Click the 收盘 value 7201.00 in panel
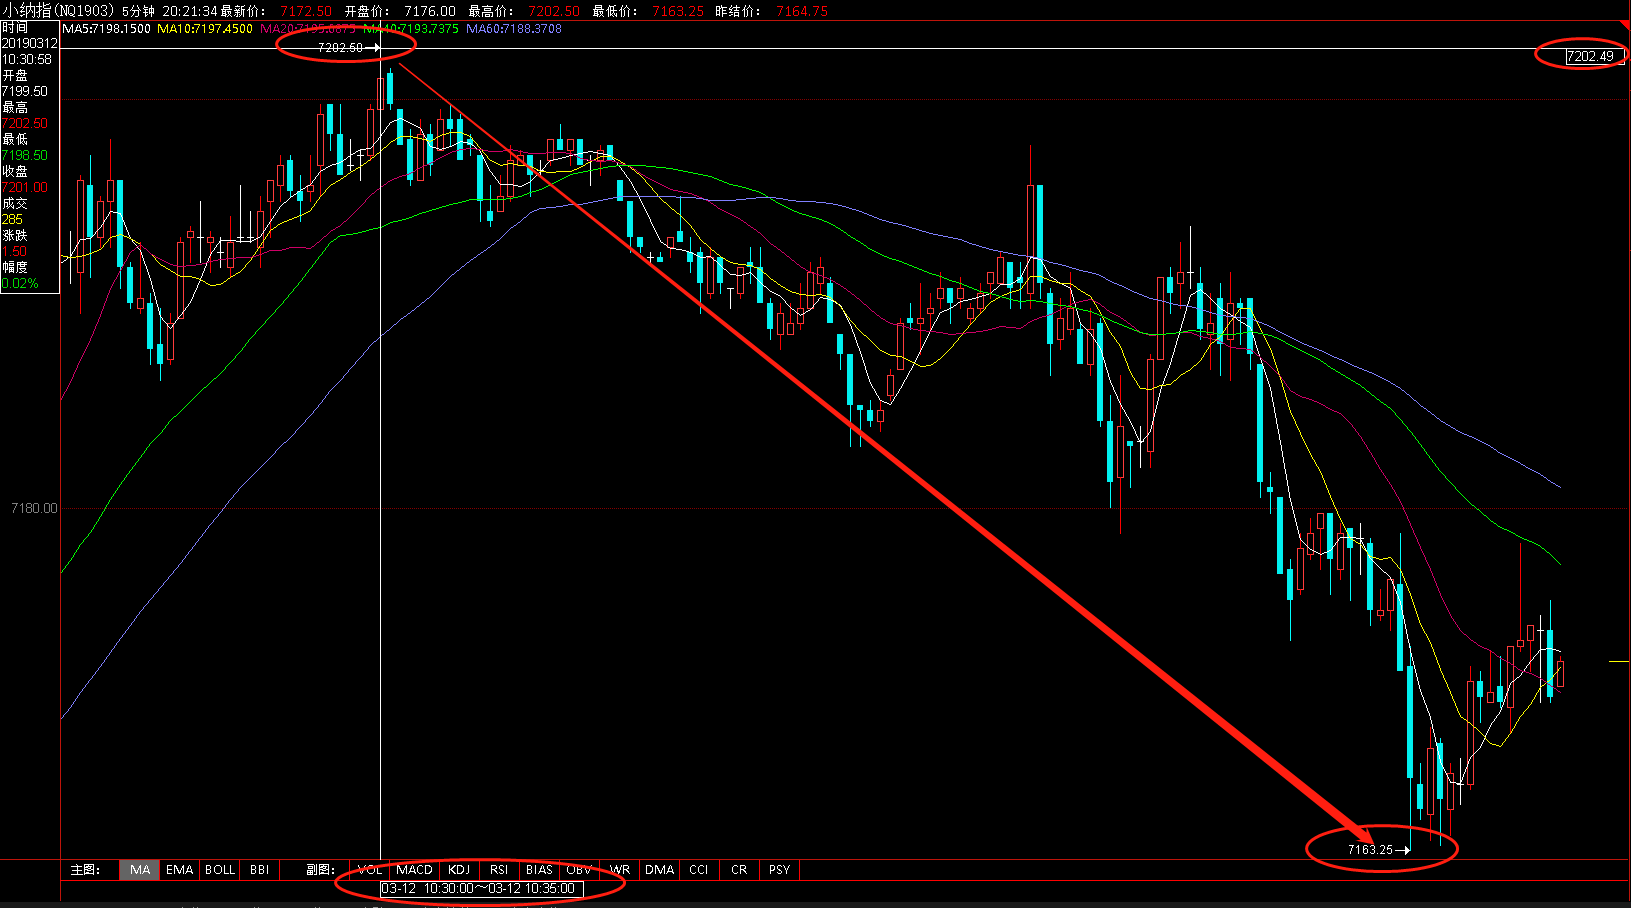 [25, 187]
